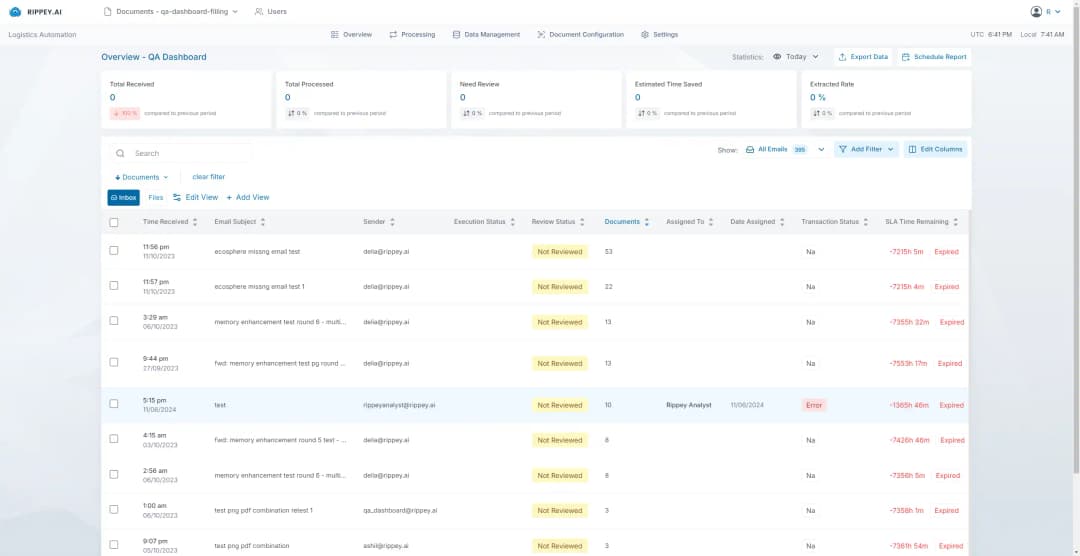Image resolution: width=1080 pixels, height=556 pixels.
Task: Click the search magnifier icon
Action: pyautogui.click(x=121, y=154)
